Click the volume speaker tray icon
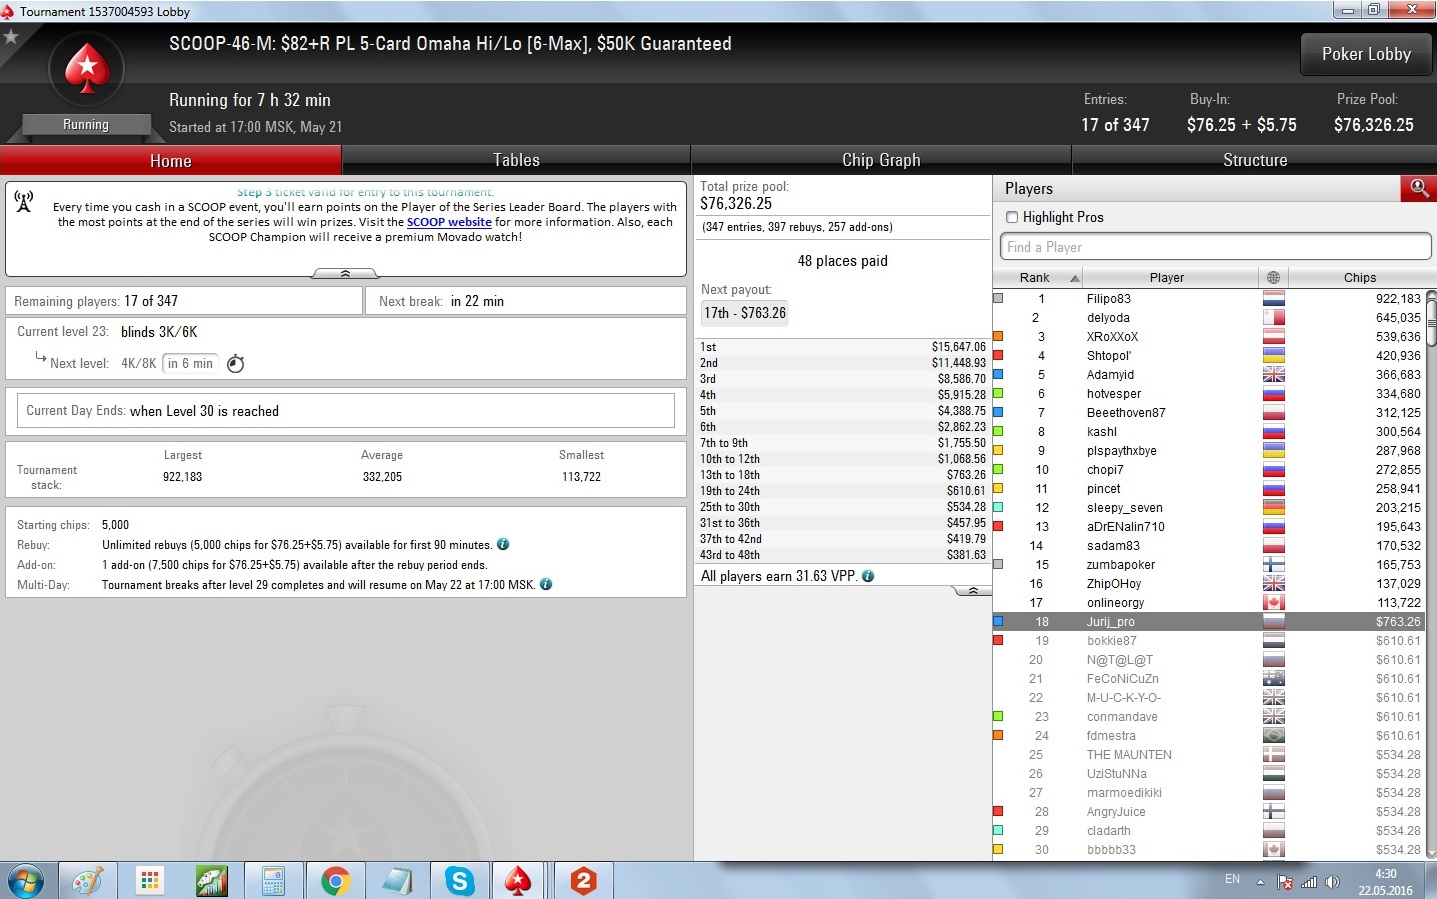Image resolution: width=1437 pixels, height=899 pixels. click(x=1332, y=882)
